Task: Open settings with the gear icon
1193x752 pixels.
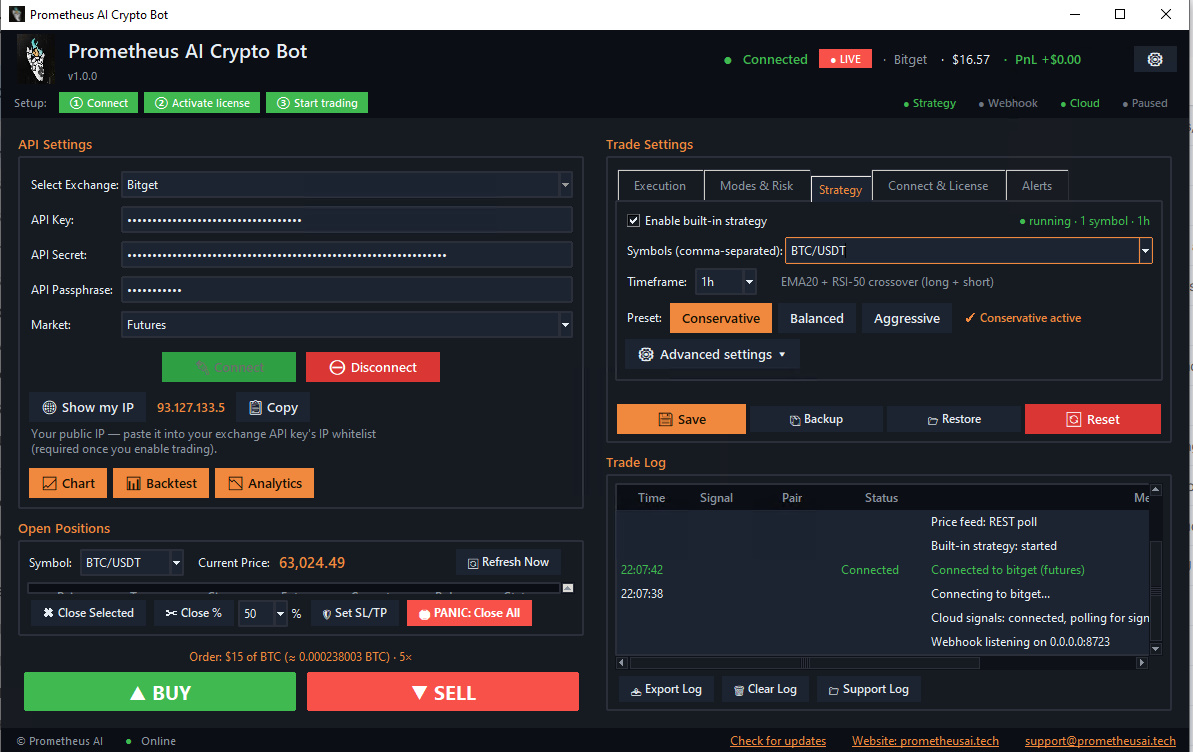Action: 1155,59
